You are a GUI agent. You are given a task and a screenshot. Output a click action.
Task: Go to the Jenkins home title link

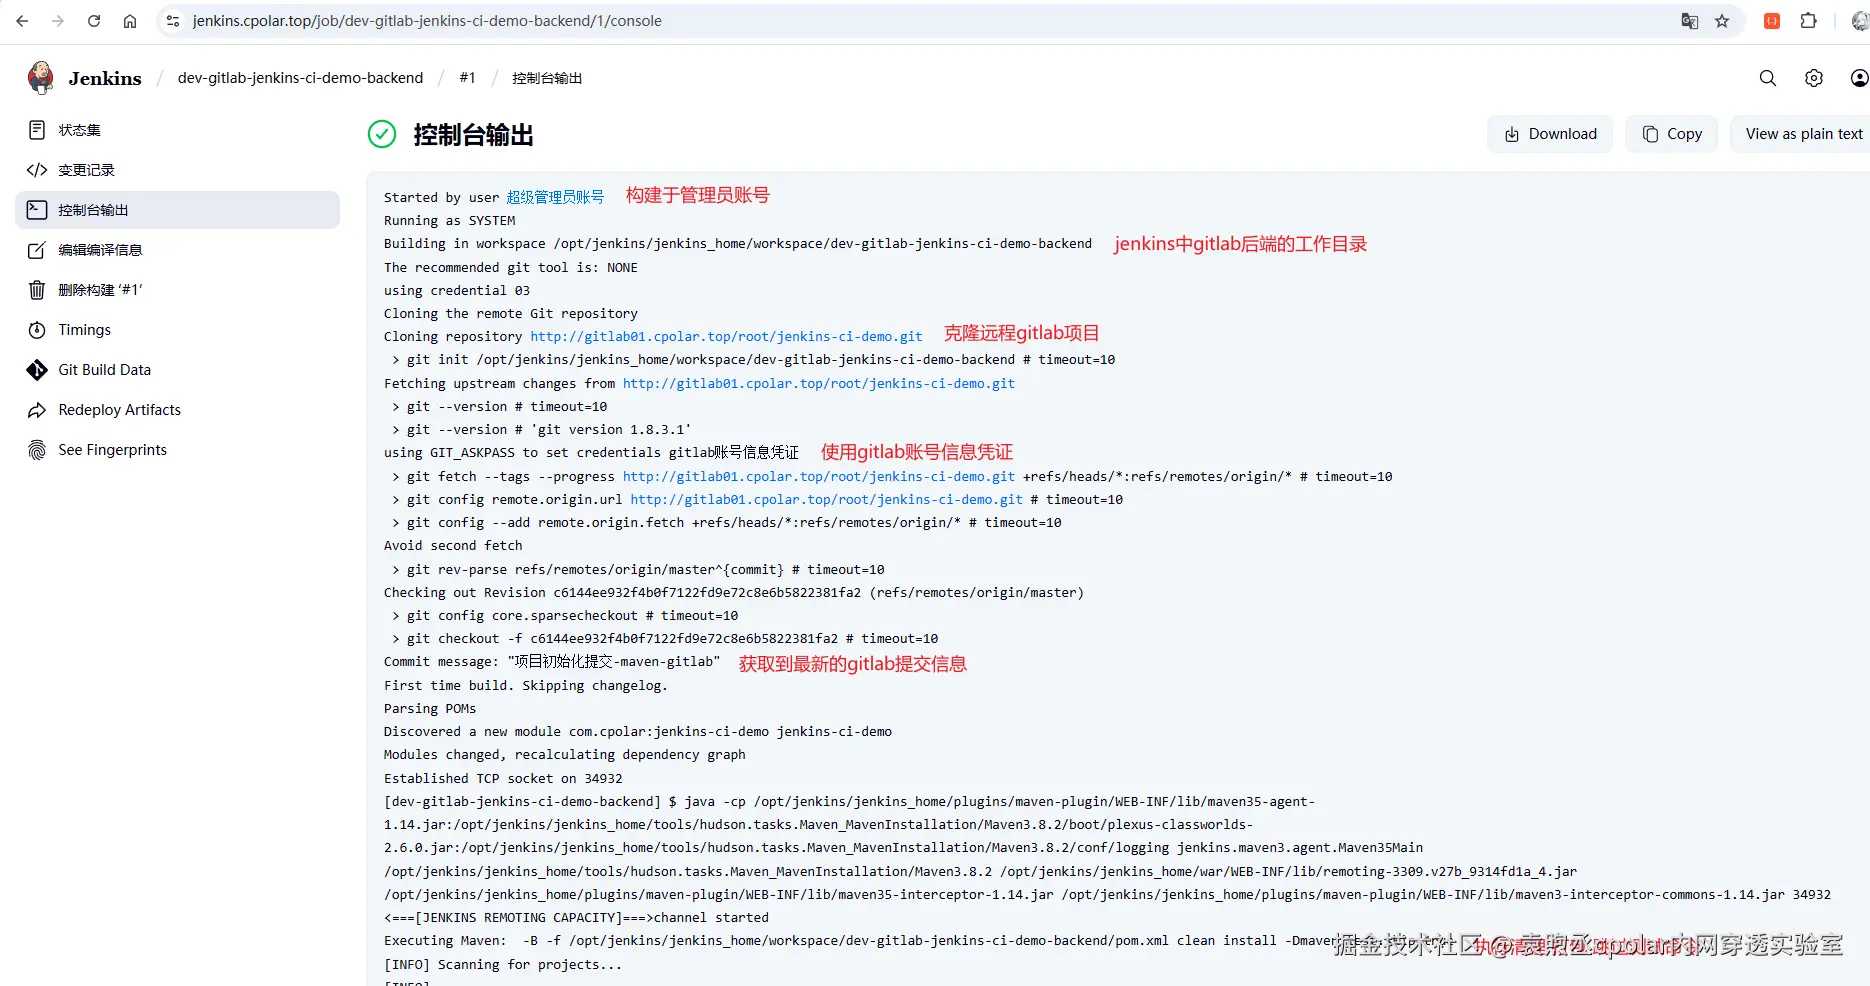[105, 78]
